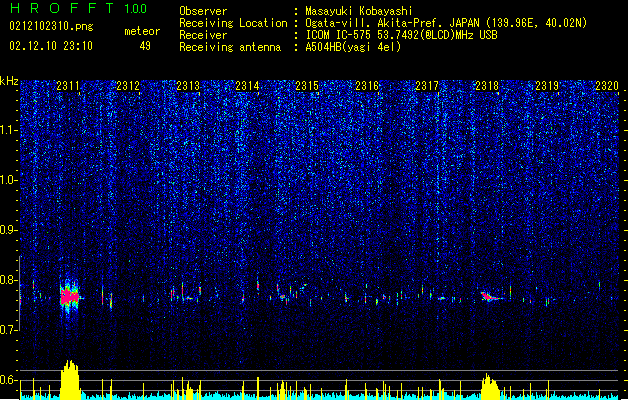Click the meteor count value 49

coord(145,46)
